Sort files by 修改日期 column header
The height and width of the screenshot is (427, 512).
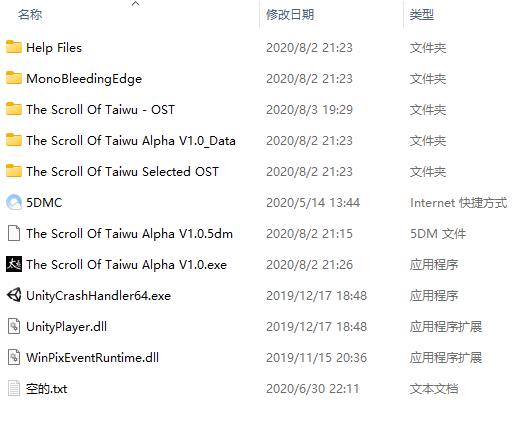point(290,14)
